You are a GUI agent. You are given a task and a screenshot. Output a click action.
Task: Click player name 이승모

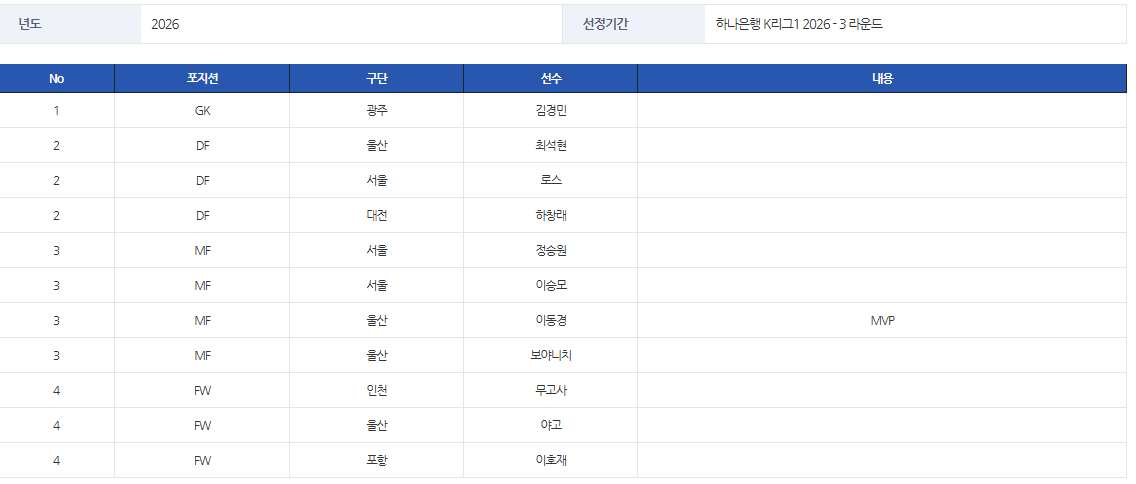[551, 286]
